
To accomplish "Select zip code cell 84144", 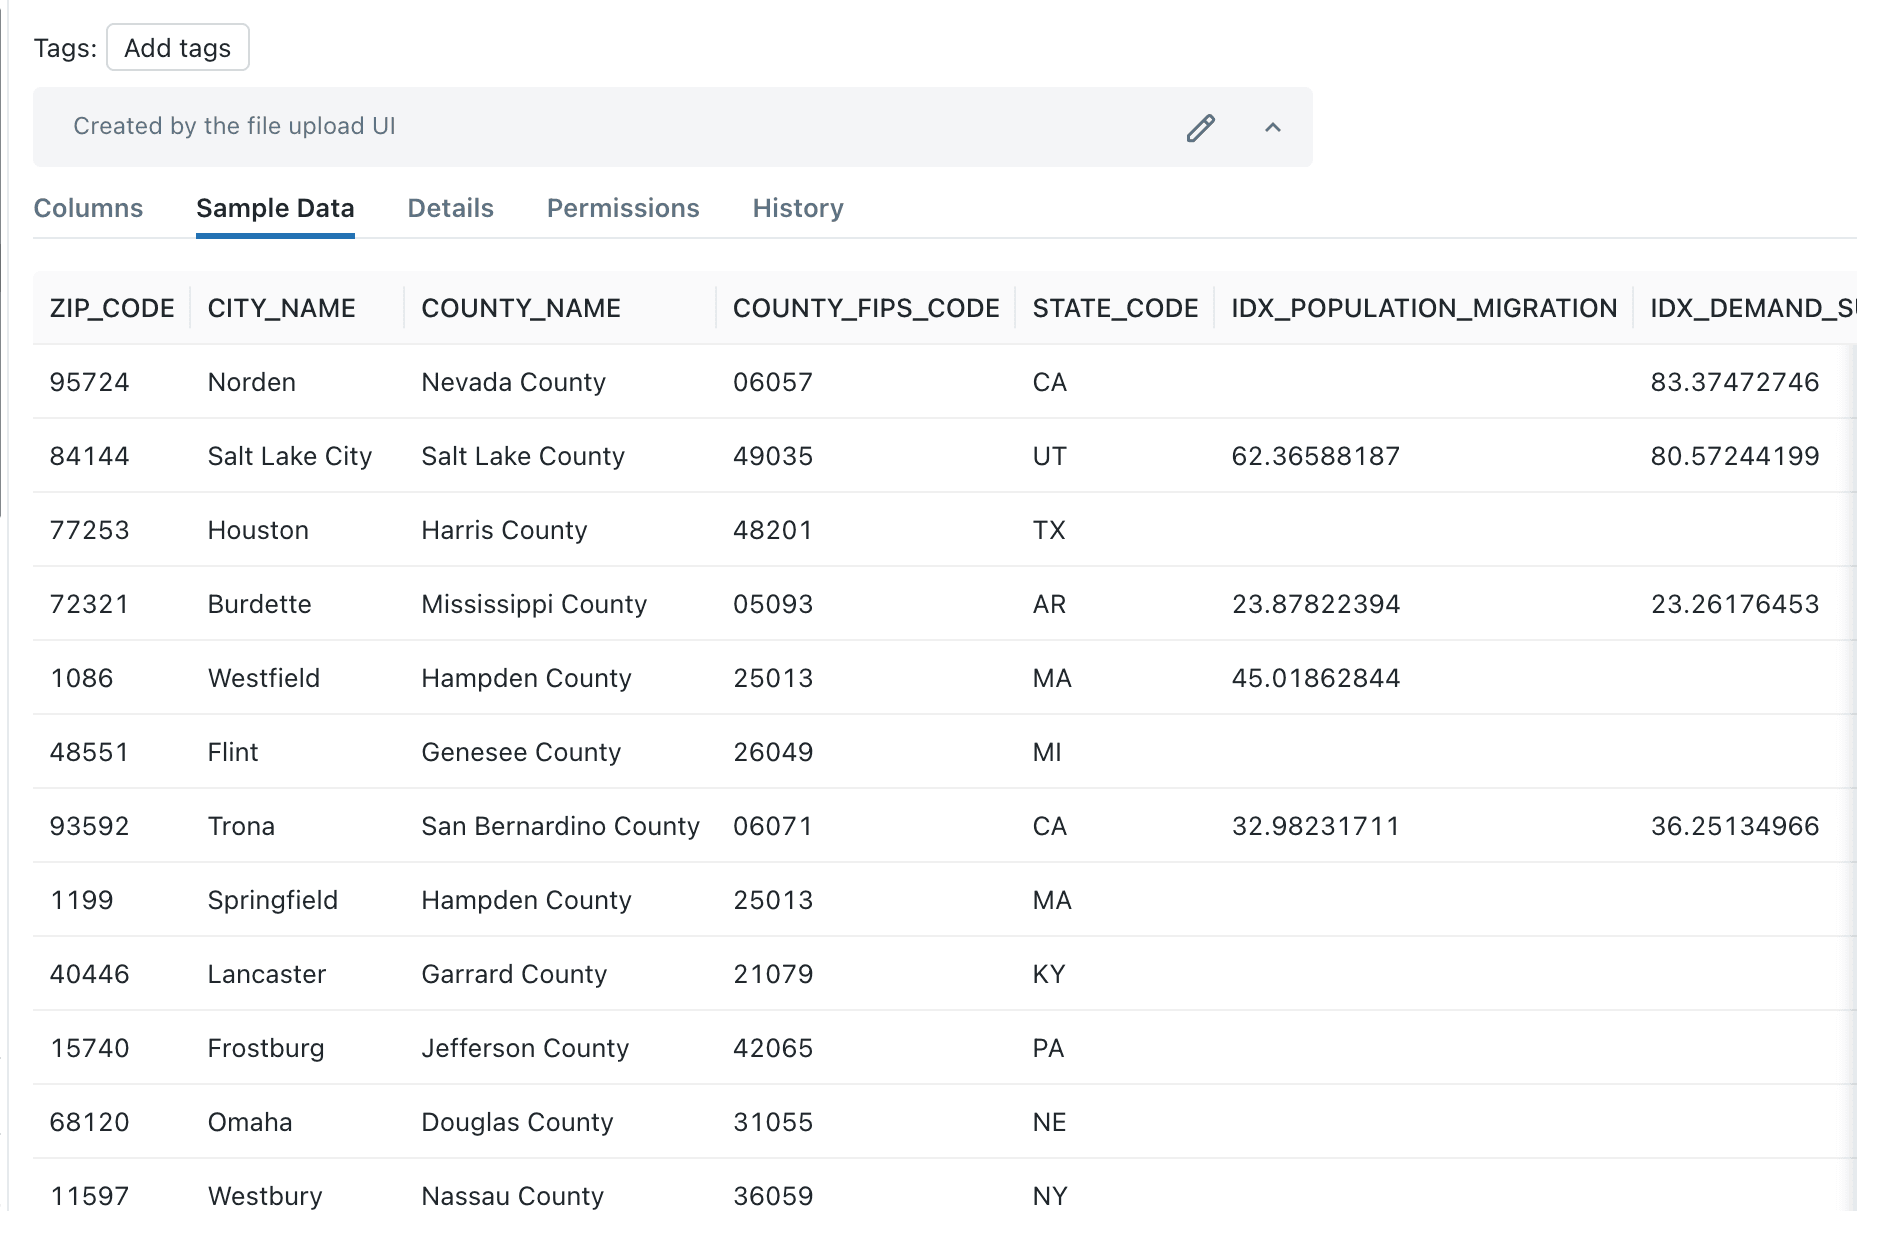I will click(90, 456).
